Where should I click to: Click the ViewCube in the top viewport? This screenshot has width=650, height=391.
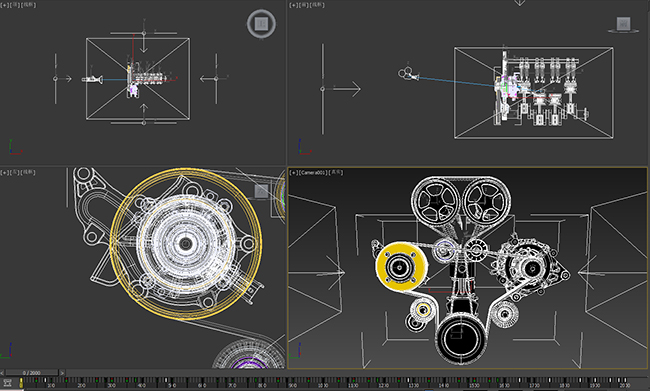261,24
